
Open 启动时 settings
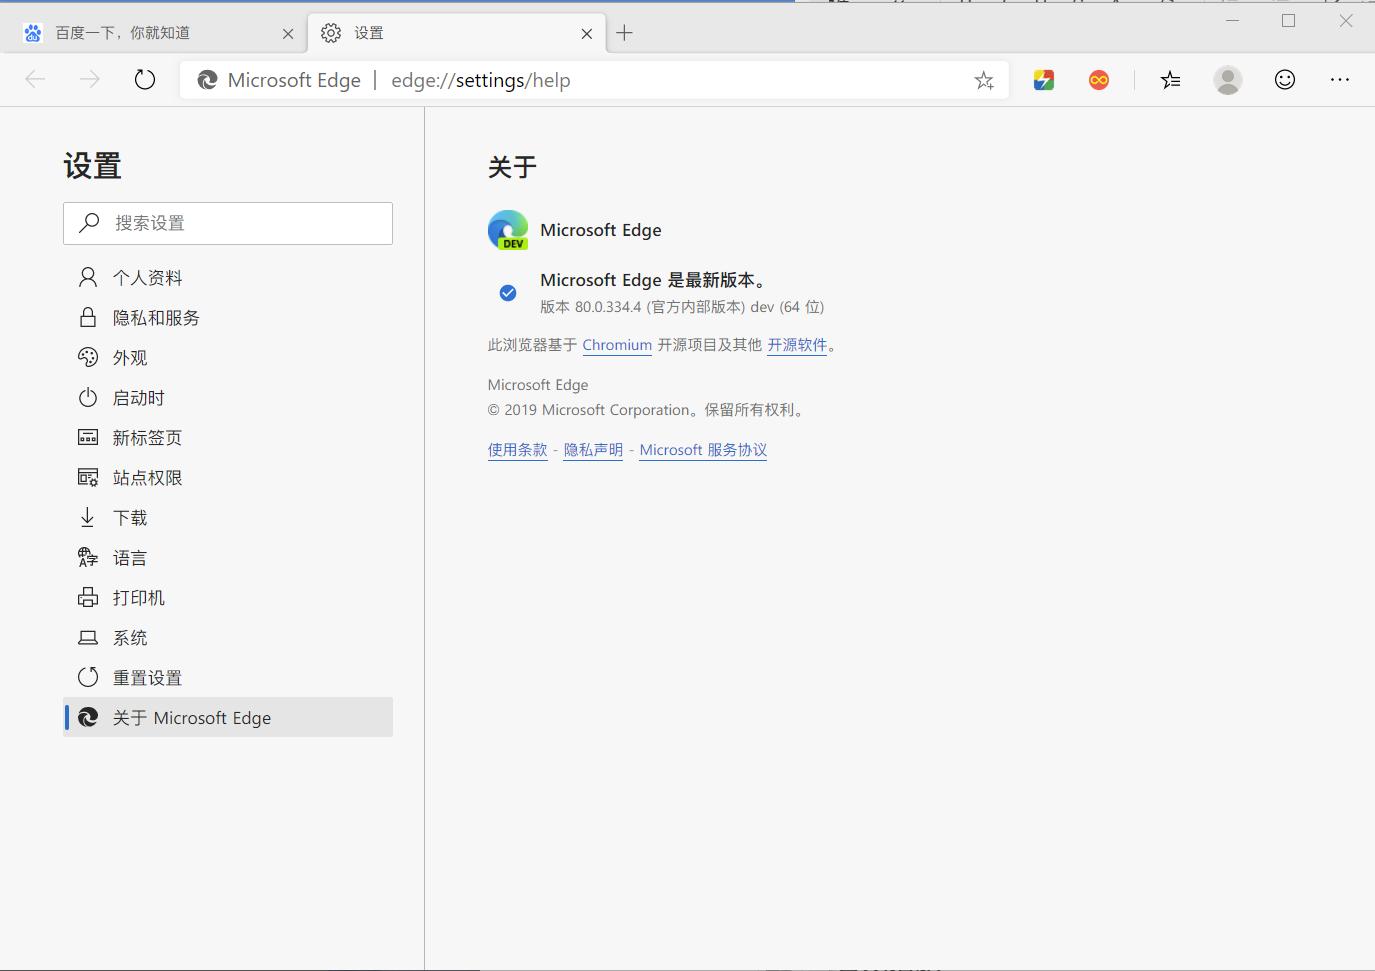tap(228, 398)
